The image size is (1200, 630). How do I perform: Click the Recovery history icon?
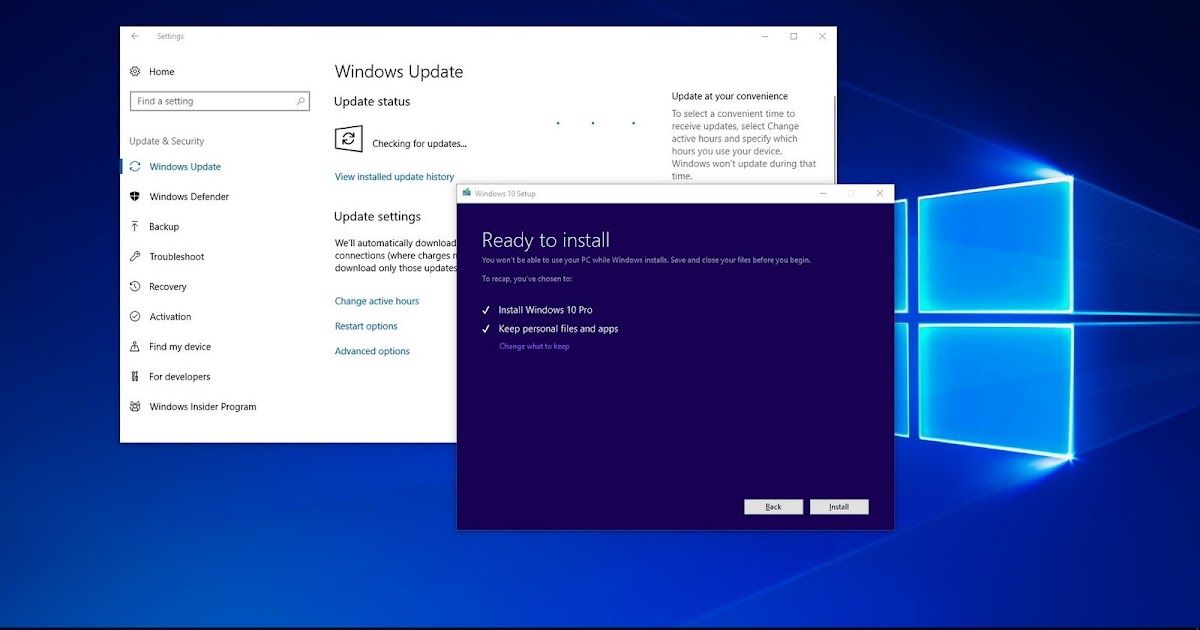[135, 287]
